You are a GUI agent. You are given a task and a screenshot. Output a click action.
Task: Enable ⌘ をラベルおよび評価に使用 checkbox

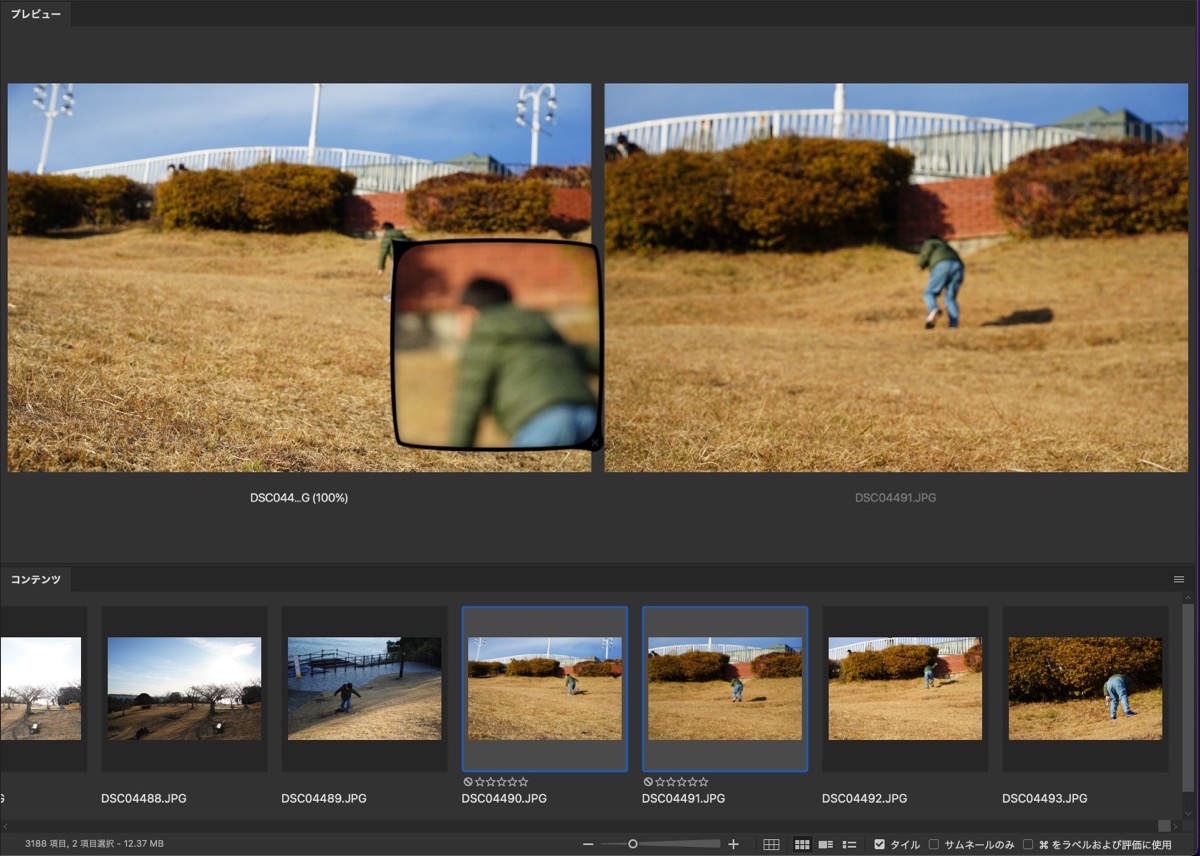1028,845
